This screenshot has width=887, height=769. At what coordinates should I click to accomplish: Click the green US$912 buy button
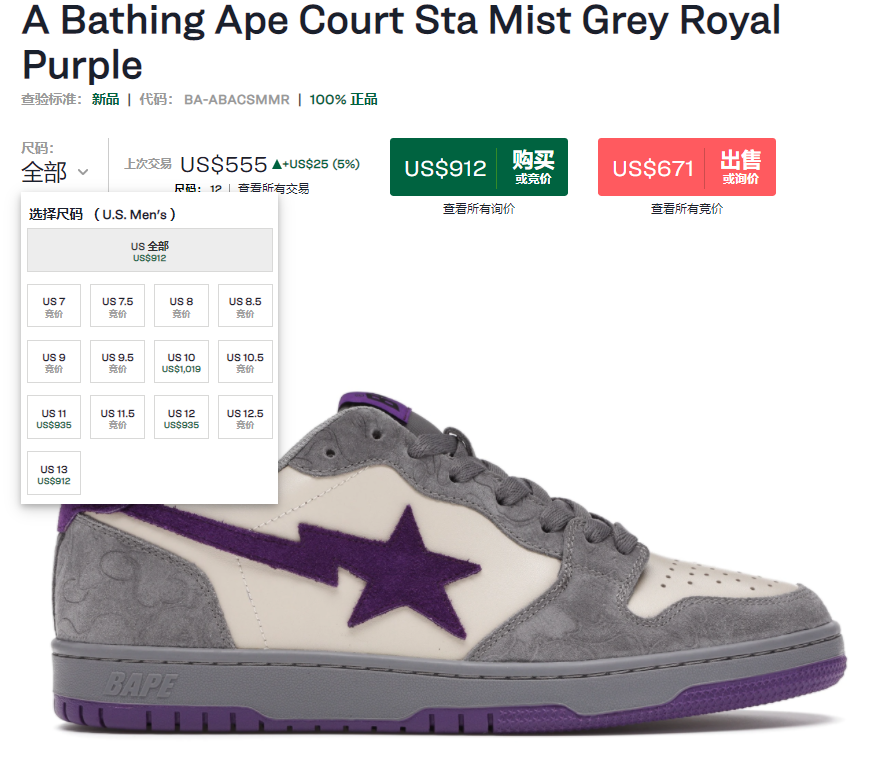479,167
